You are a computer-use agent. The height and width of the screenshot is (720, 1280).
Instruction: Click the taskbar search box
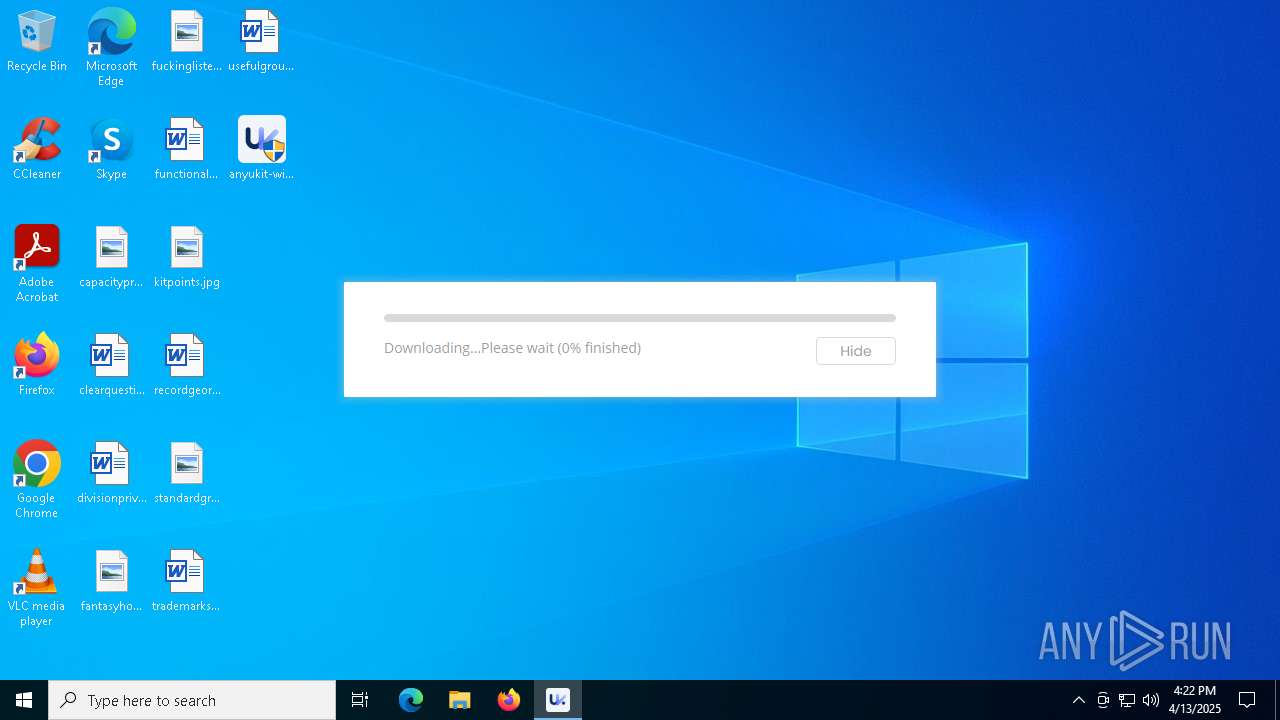pyautogui.click(x=192, y=700)
